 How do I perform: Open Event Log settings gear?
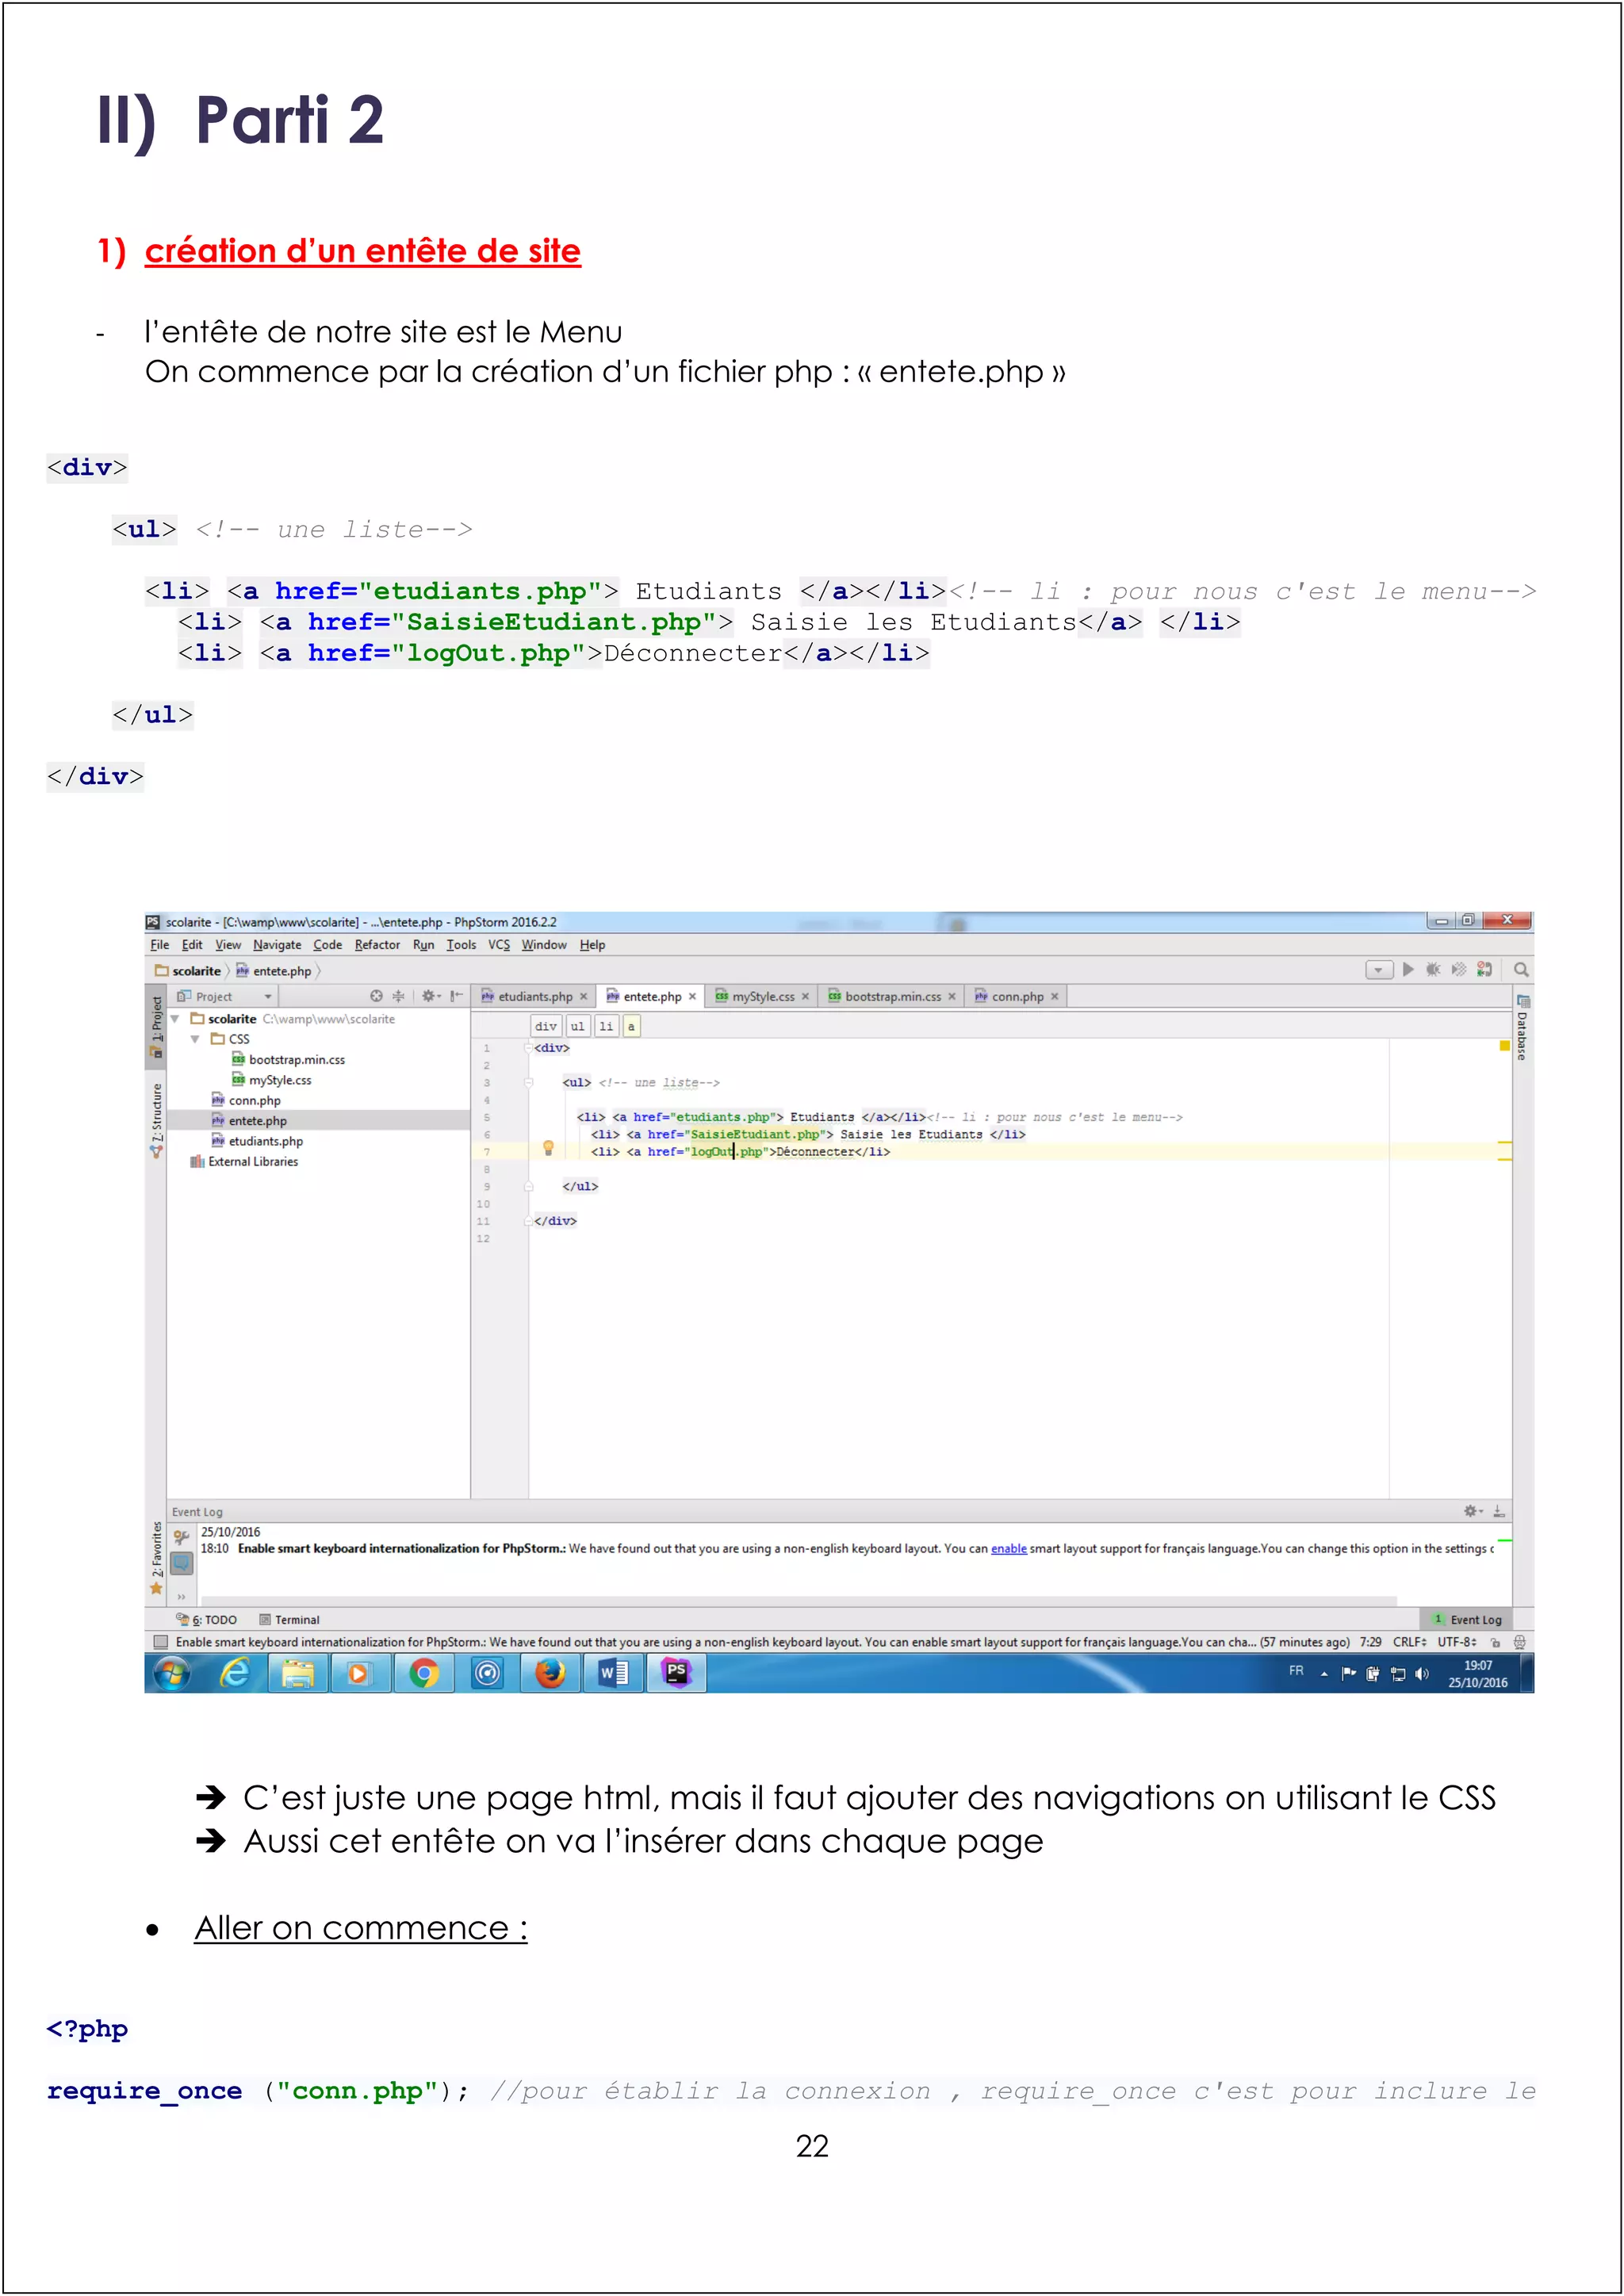pos(1473,1511)
